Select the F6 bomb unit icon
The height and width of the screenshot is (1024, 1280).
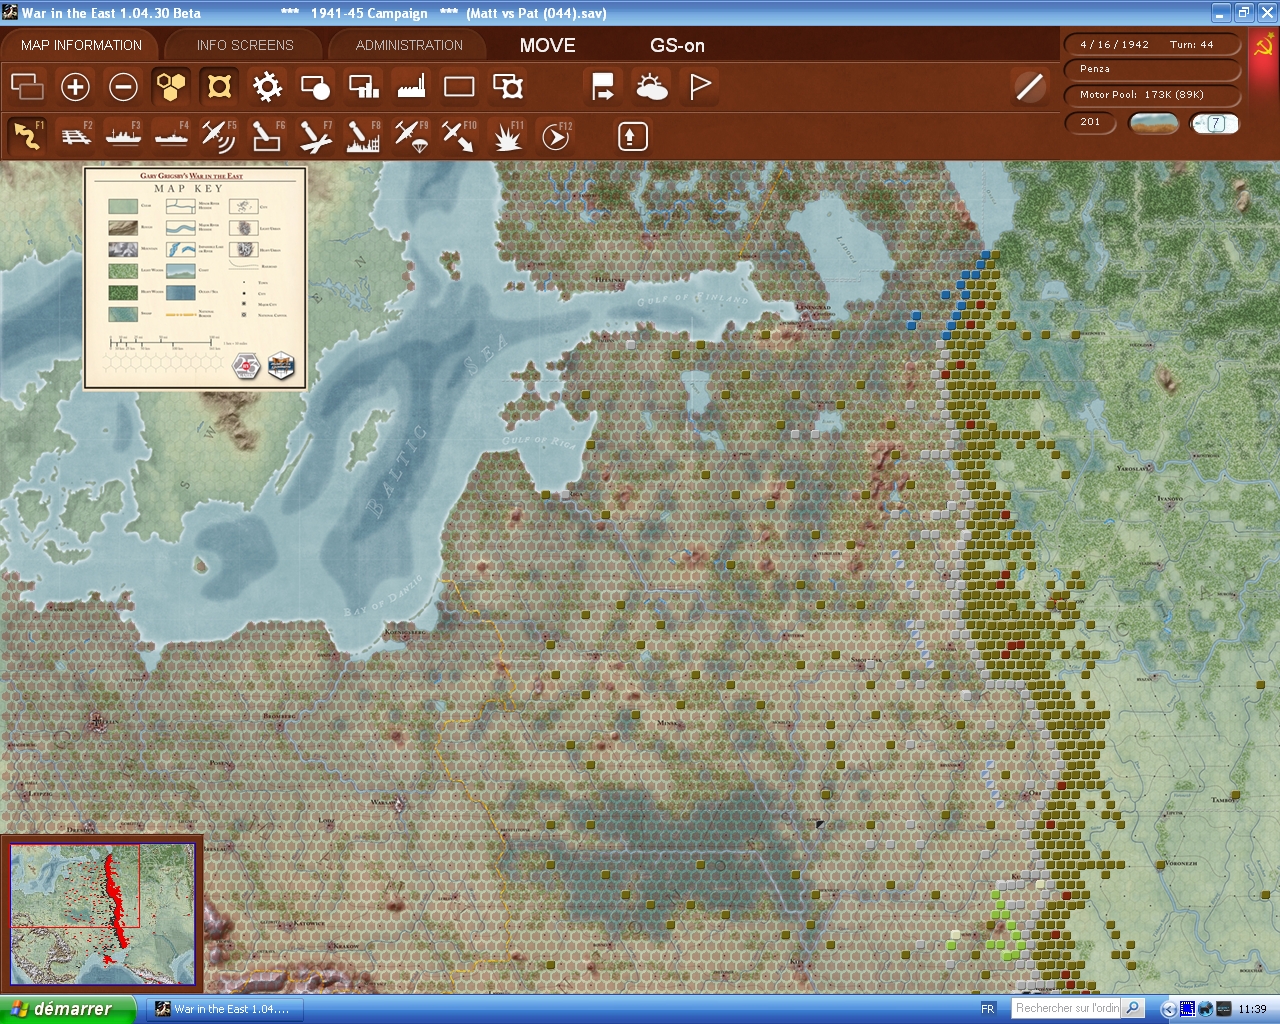tap(267, 136)
